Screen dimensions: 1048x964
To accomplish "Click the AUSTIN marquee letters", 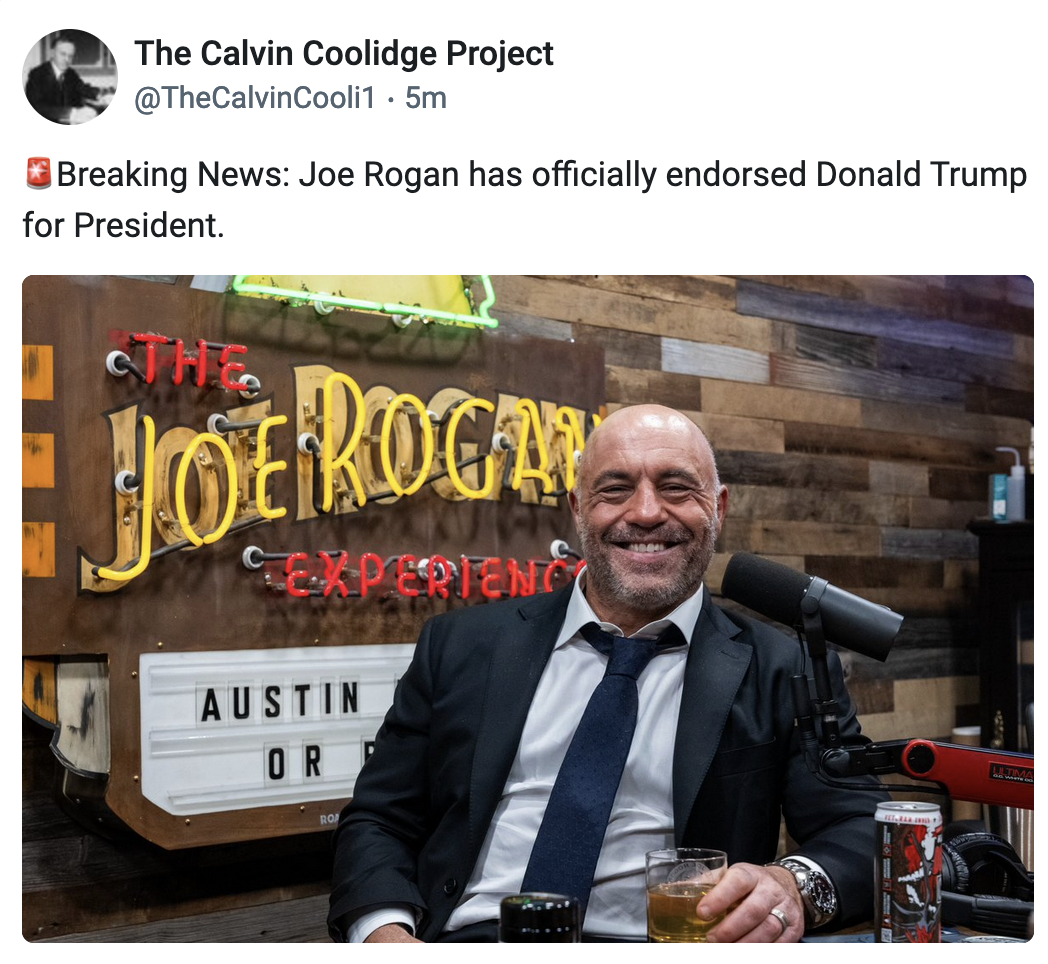I will (x=280, y=701).
